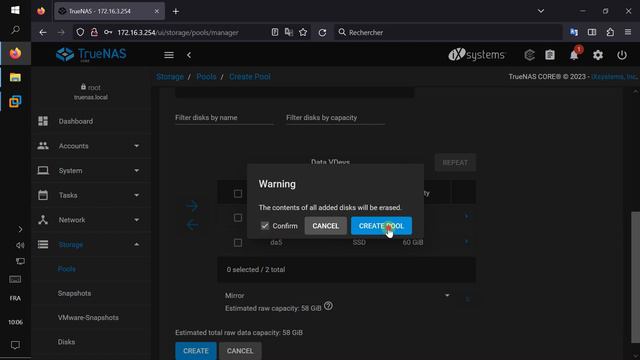The width and height of the screenshot is (640, 360).
Task: Open Windows Start menu
Action: click(x=15, y=10)
